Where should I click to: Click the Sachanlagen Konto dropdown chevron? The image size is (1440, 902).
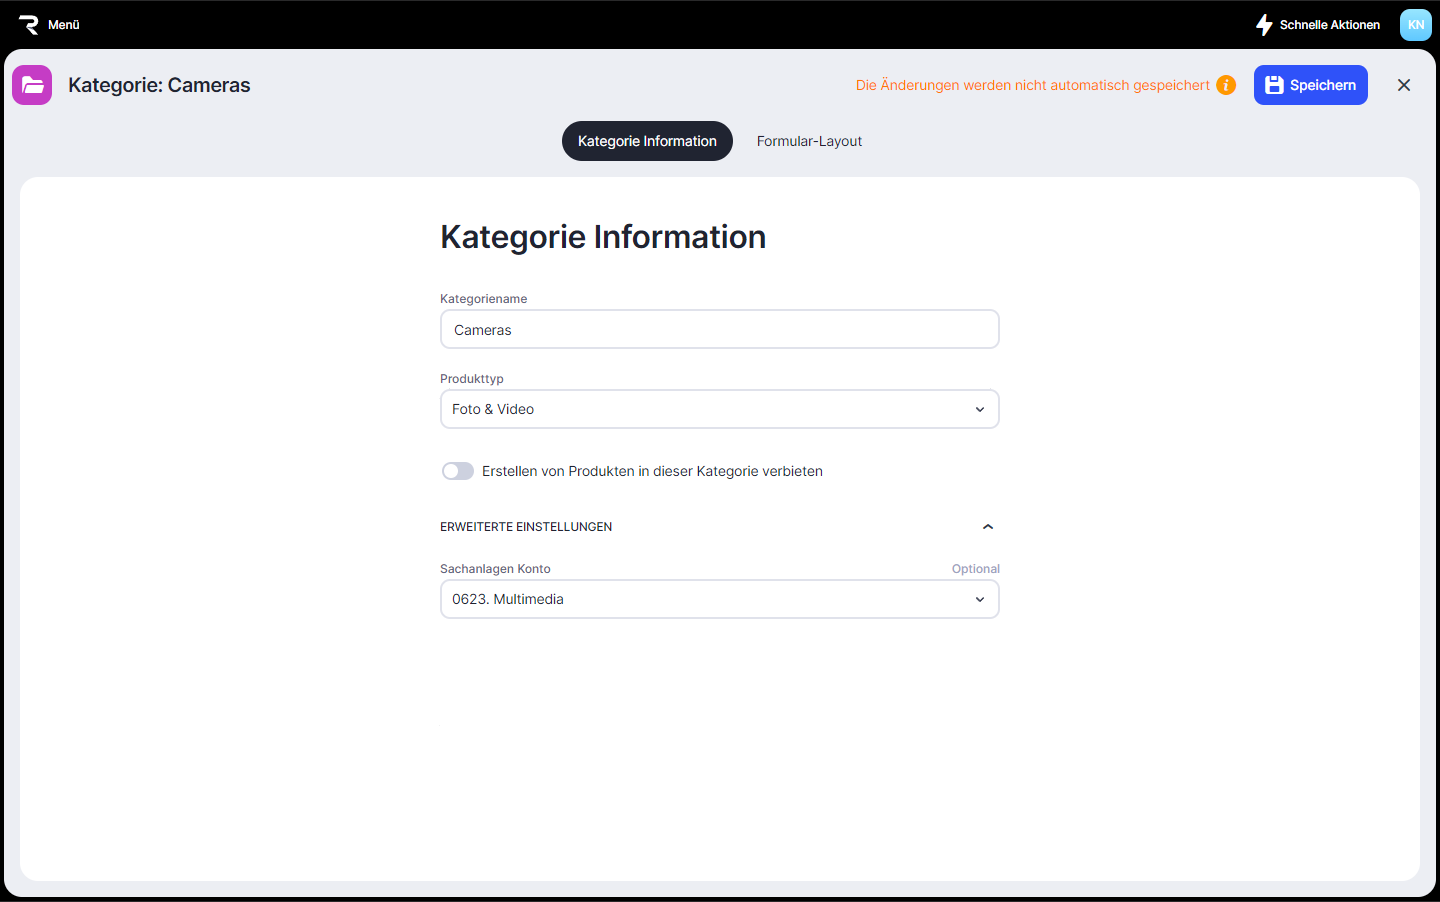[x=980, y=599]
